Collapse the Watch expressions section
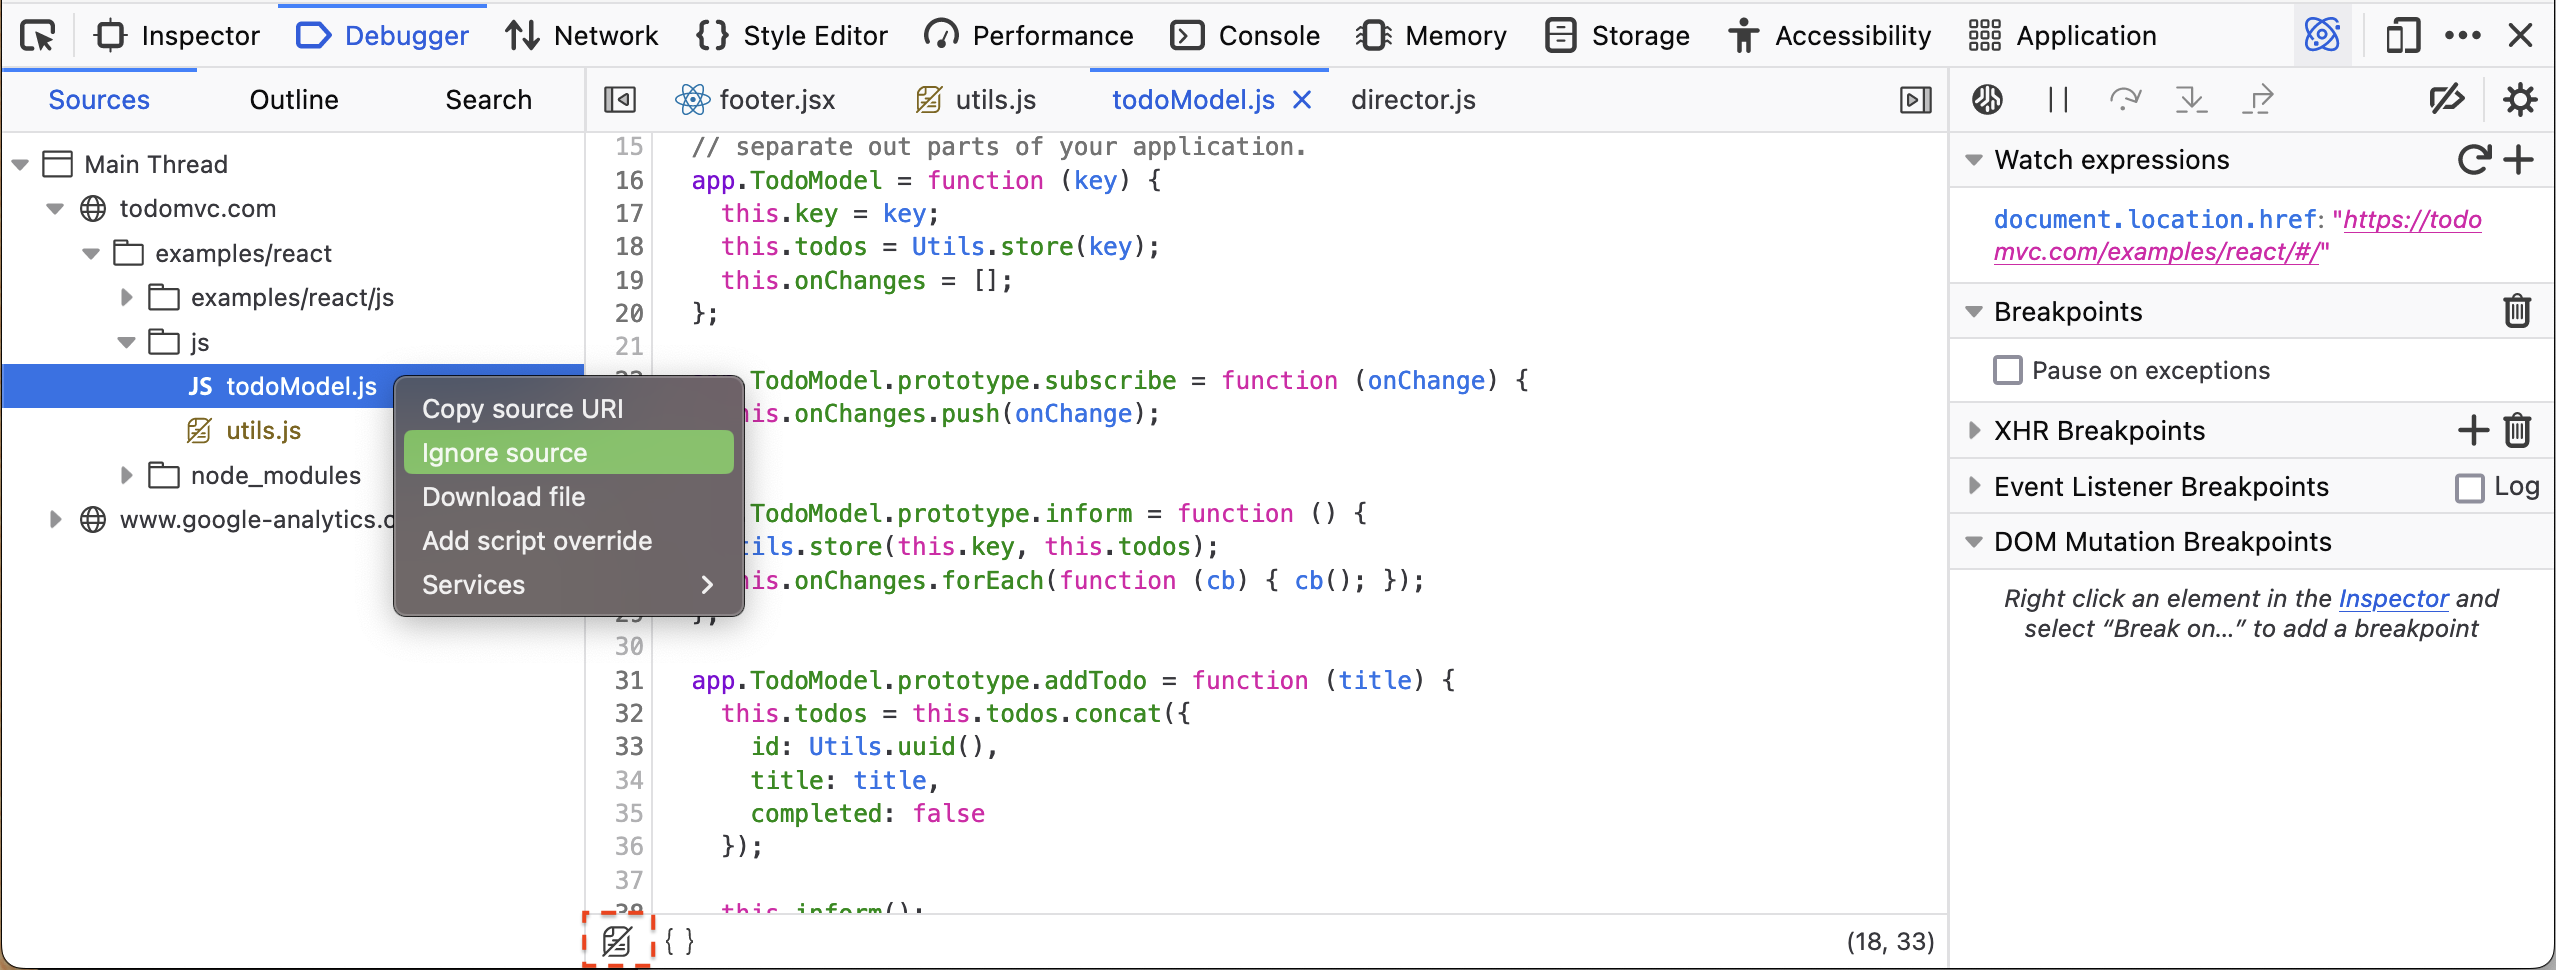The image size is (2556, 970). pos(1974,160)
